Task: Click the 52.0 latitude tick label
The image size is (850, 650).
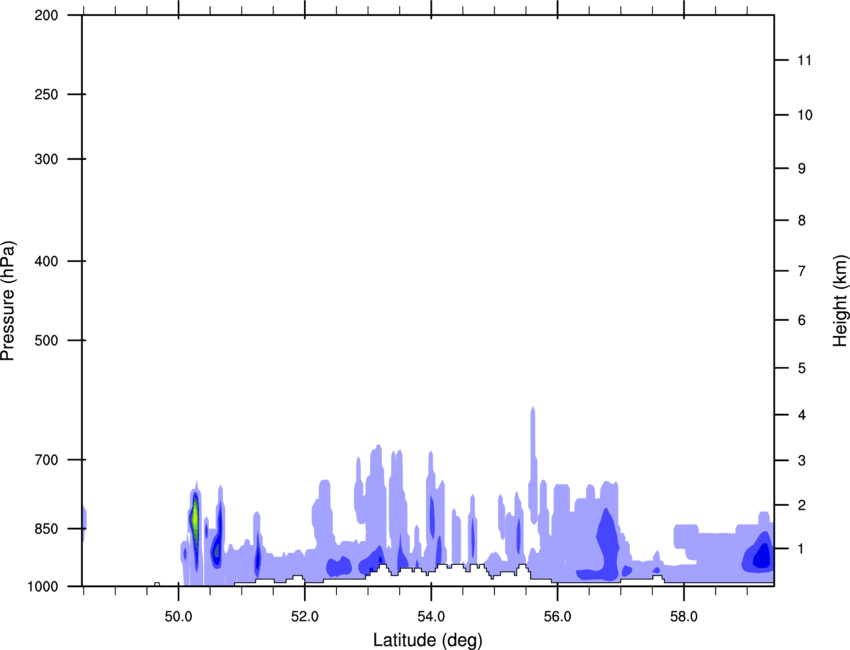Action: 305,617
